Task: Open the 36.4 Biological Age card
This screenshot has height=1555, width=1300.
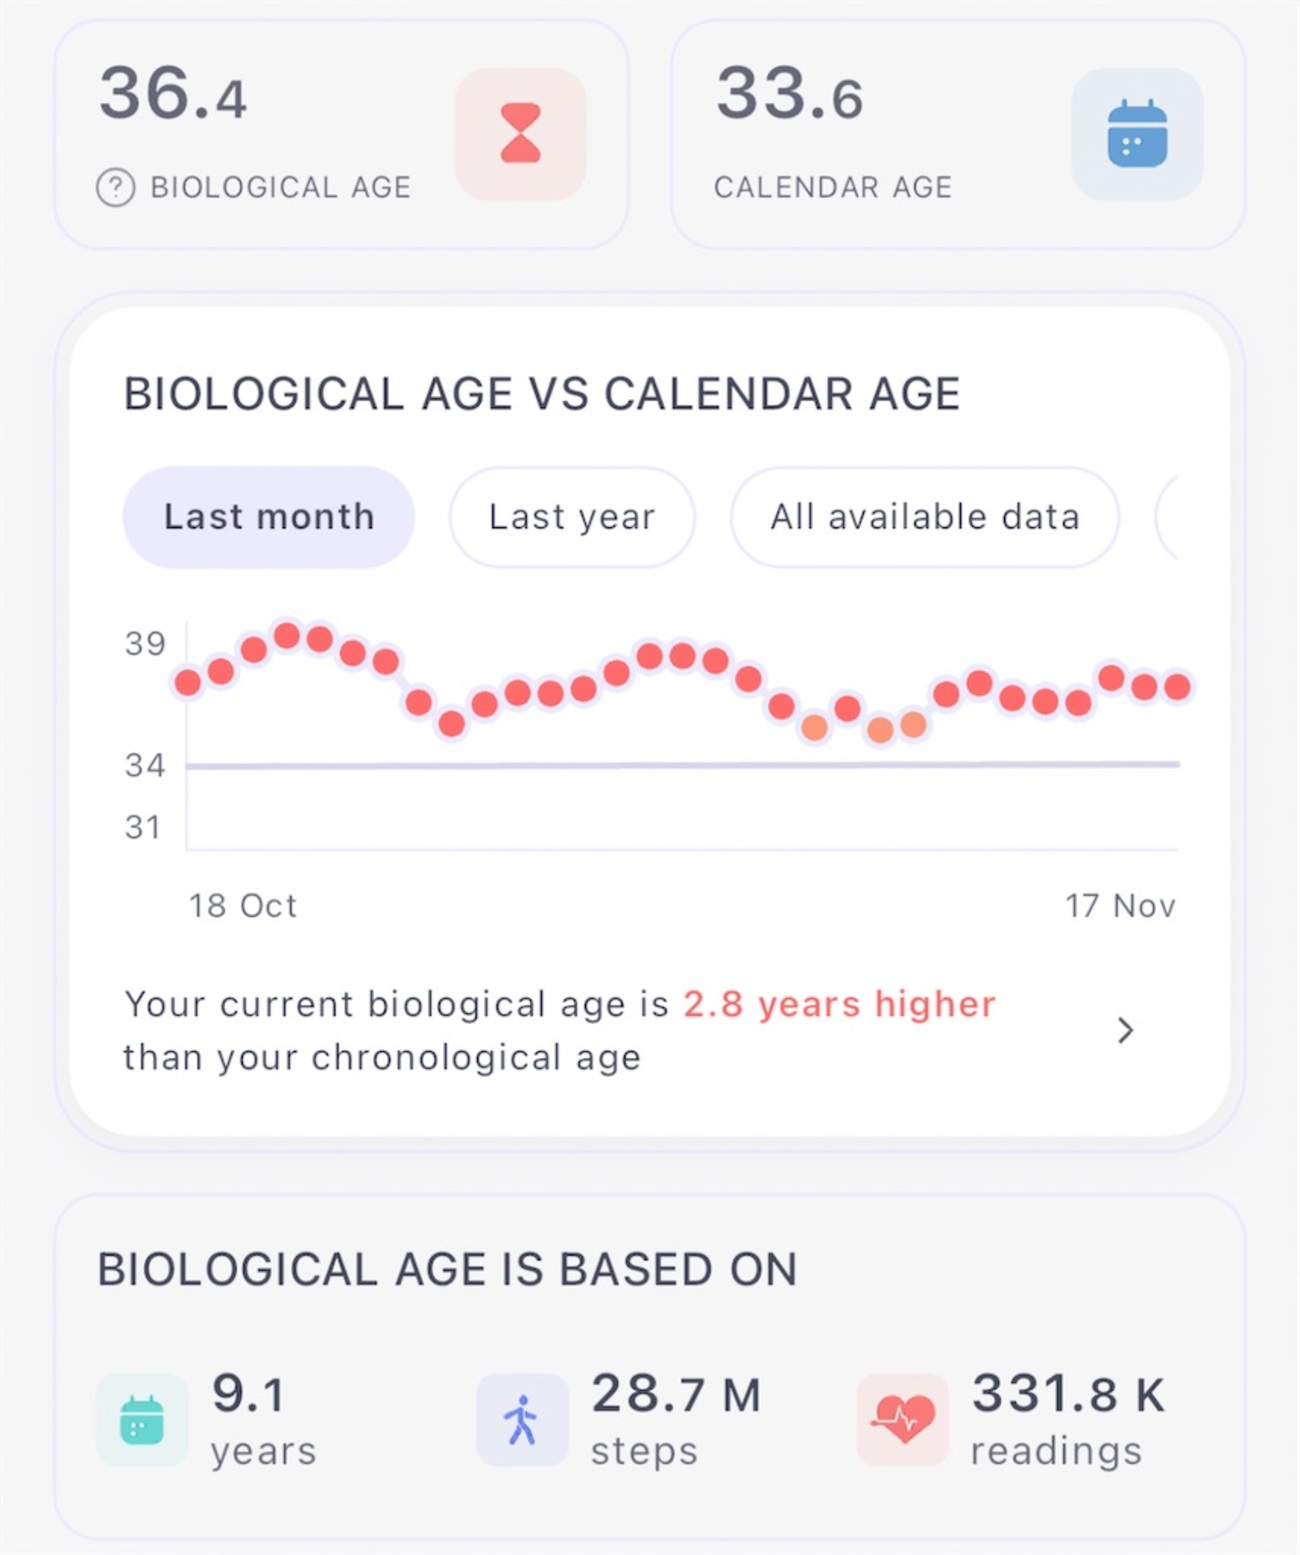Action: click(x=340, y=134)
